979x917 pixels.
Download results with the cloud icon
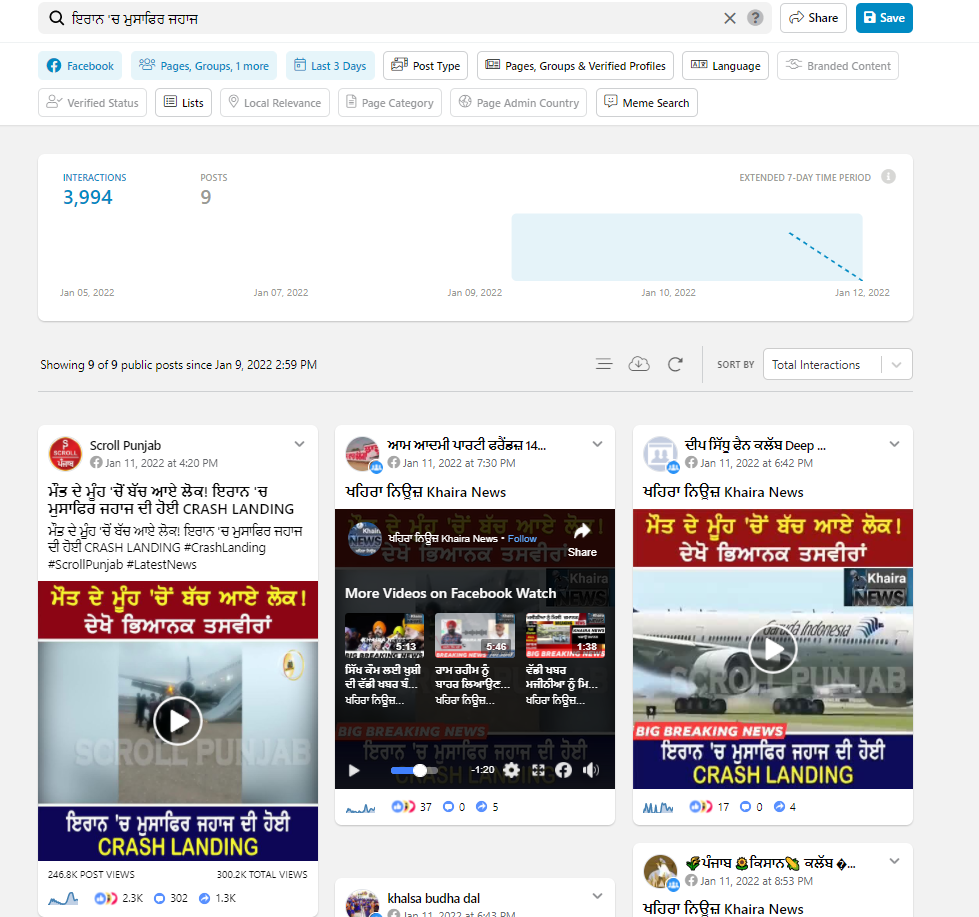[639, 364]
